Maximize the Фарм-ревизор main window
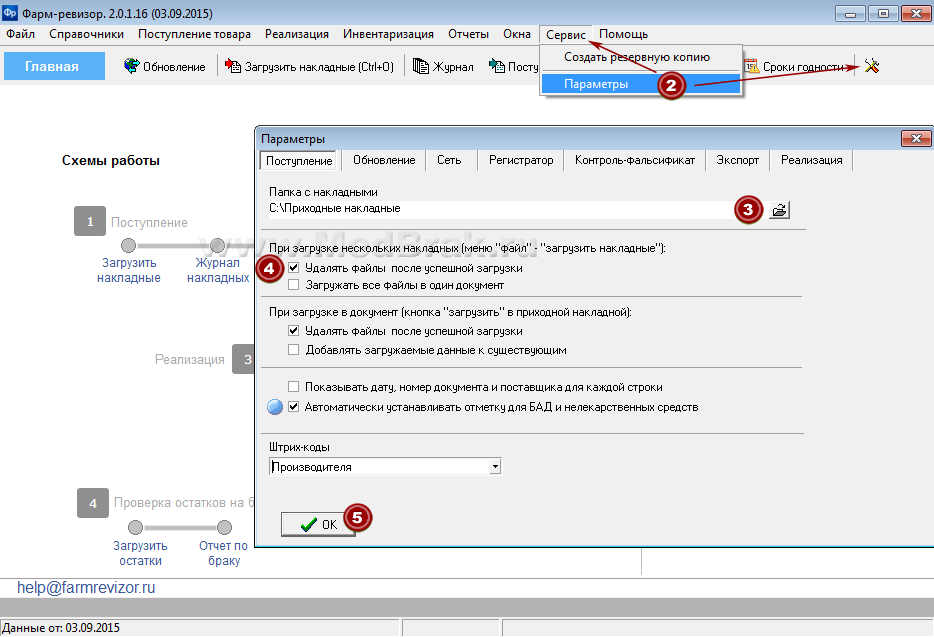The height and width of the screenshot is (637, 934). pyautogui.click(x=883, y=13)
